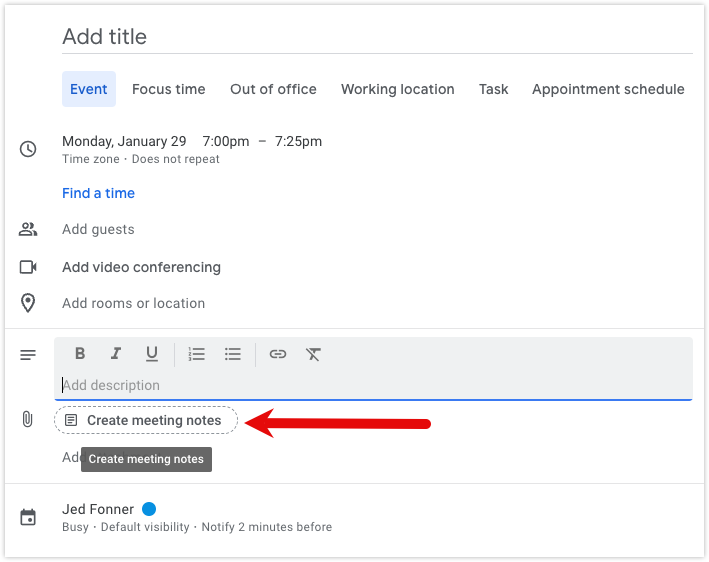Toggle underline formatting icon
The image size is (709, 562).
pos(152,354)
